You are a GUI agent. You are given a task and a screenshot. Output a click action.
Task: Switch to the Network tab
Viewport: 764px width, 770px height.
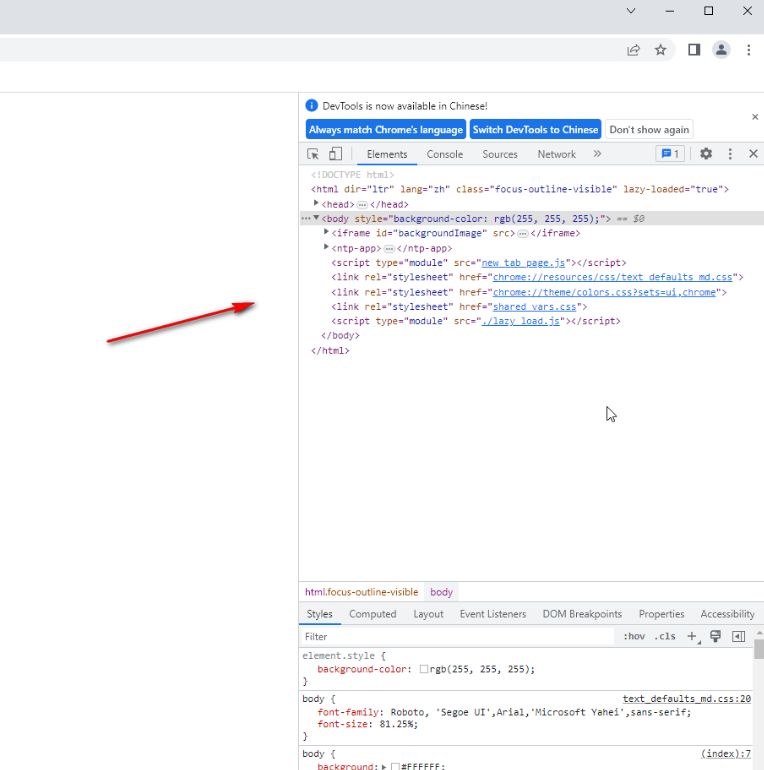coord(556,154)
